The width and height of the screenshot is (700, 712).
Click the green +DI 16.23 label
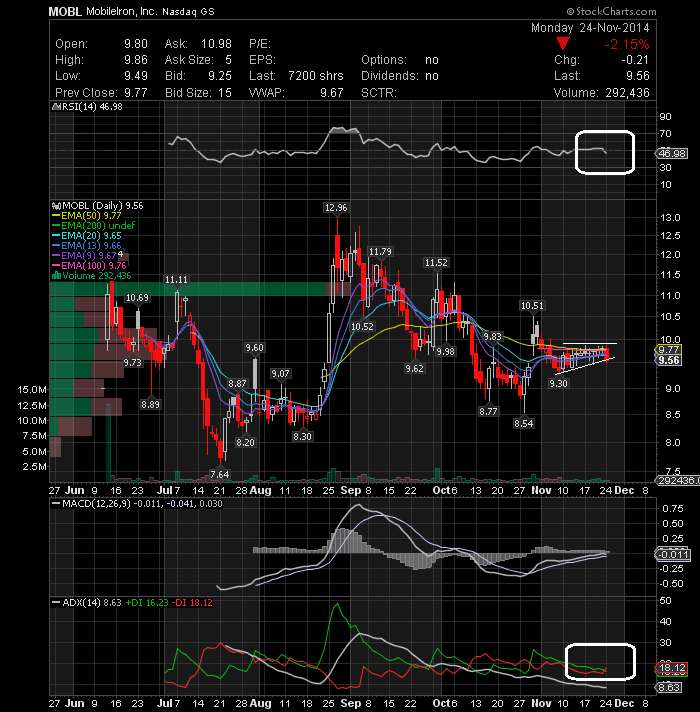pos(147,603)
